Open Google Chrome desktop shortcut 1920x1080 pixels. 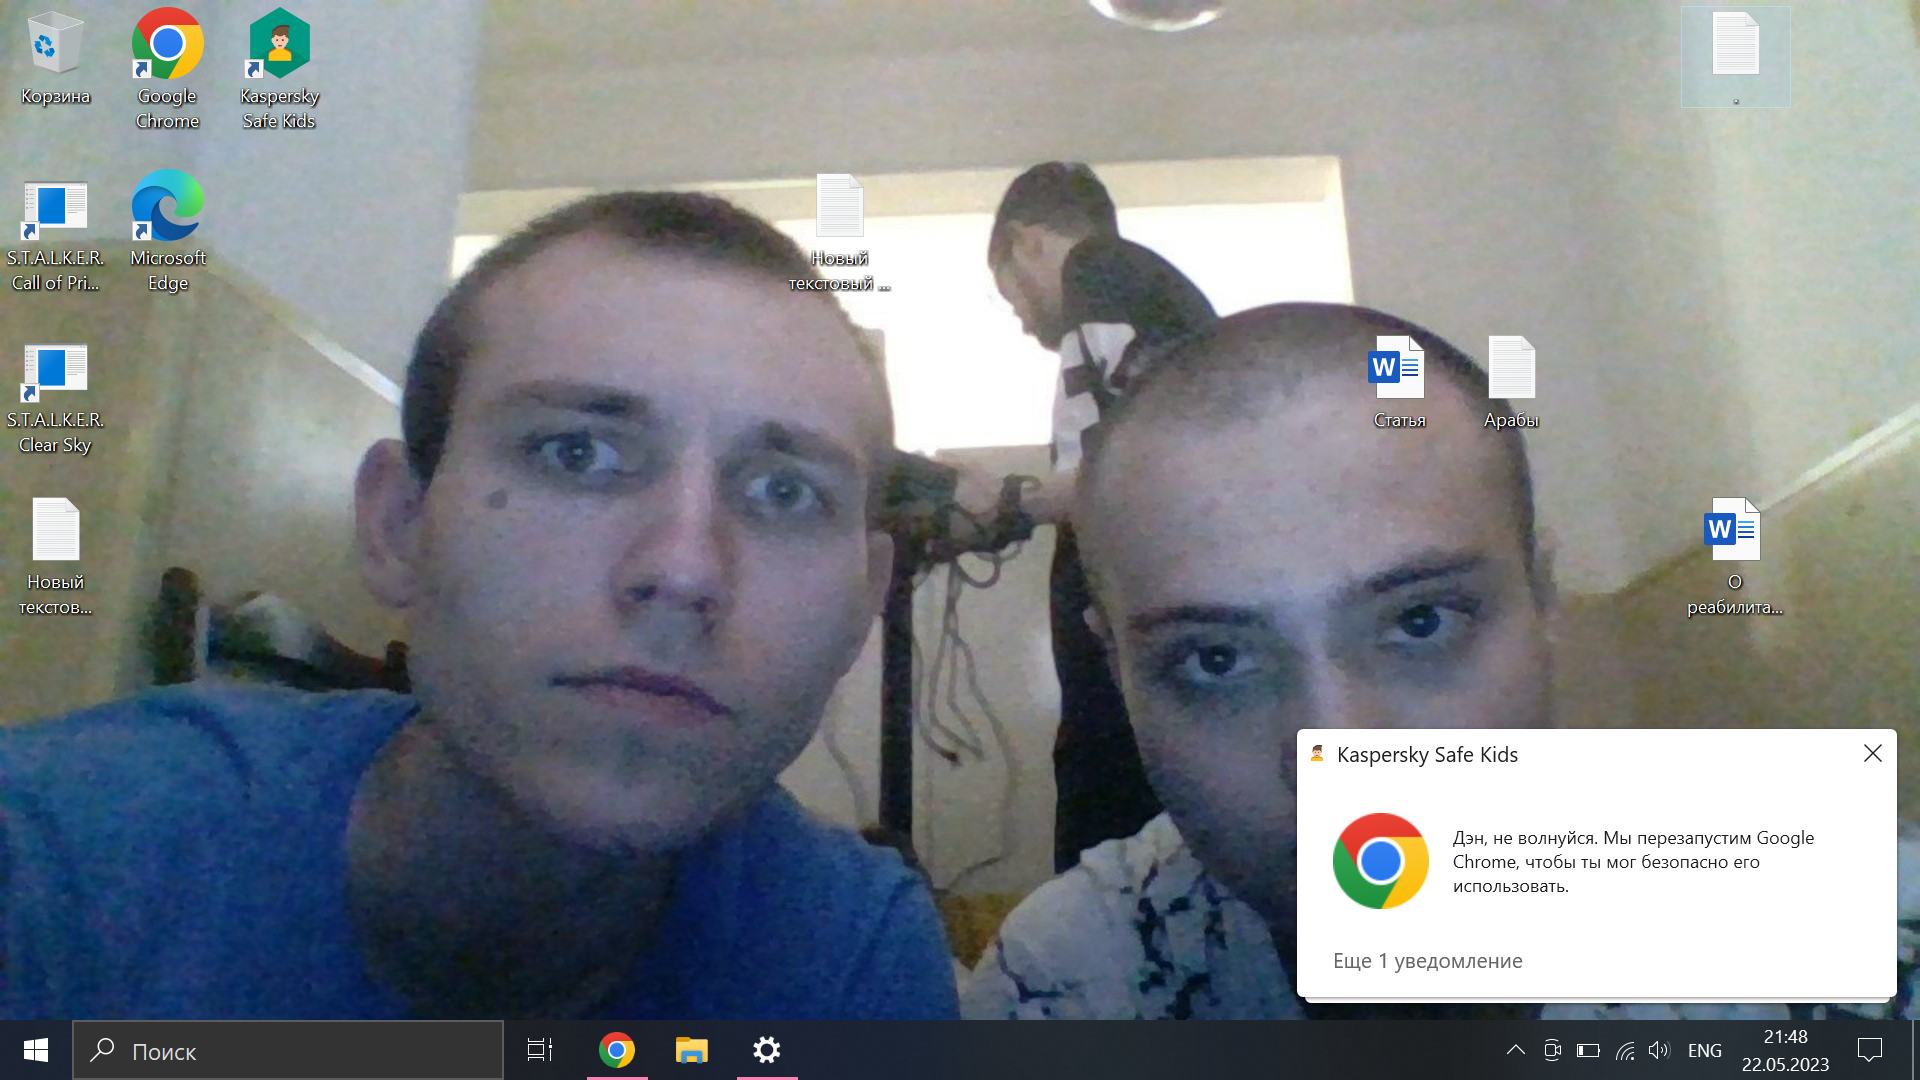(167, 45)
